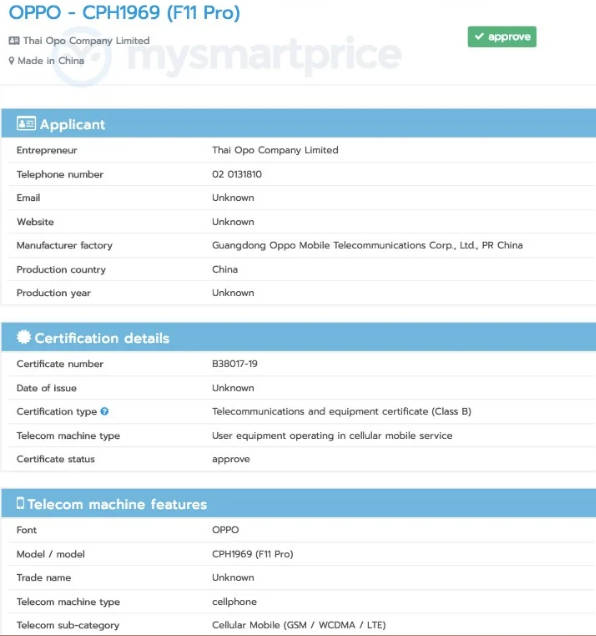Open the OPPO - CPH1969 (F11 Pro) title
Viewport: 596px width, 636px height.
click(x=125, y=13)
